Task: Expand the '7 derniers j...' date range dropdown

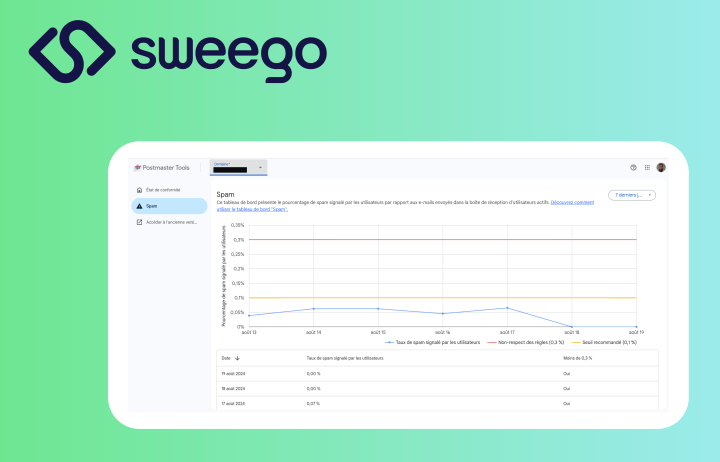Action: (x=632, y=195)
